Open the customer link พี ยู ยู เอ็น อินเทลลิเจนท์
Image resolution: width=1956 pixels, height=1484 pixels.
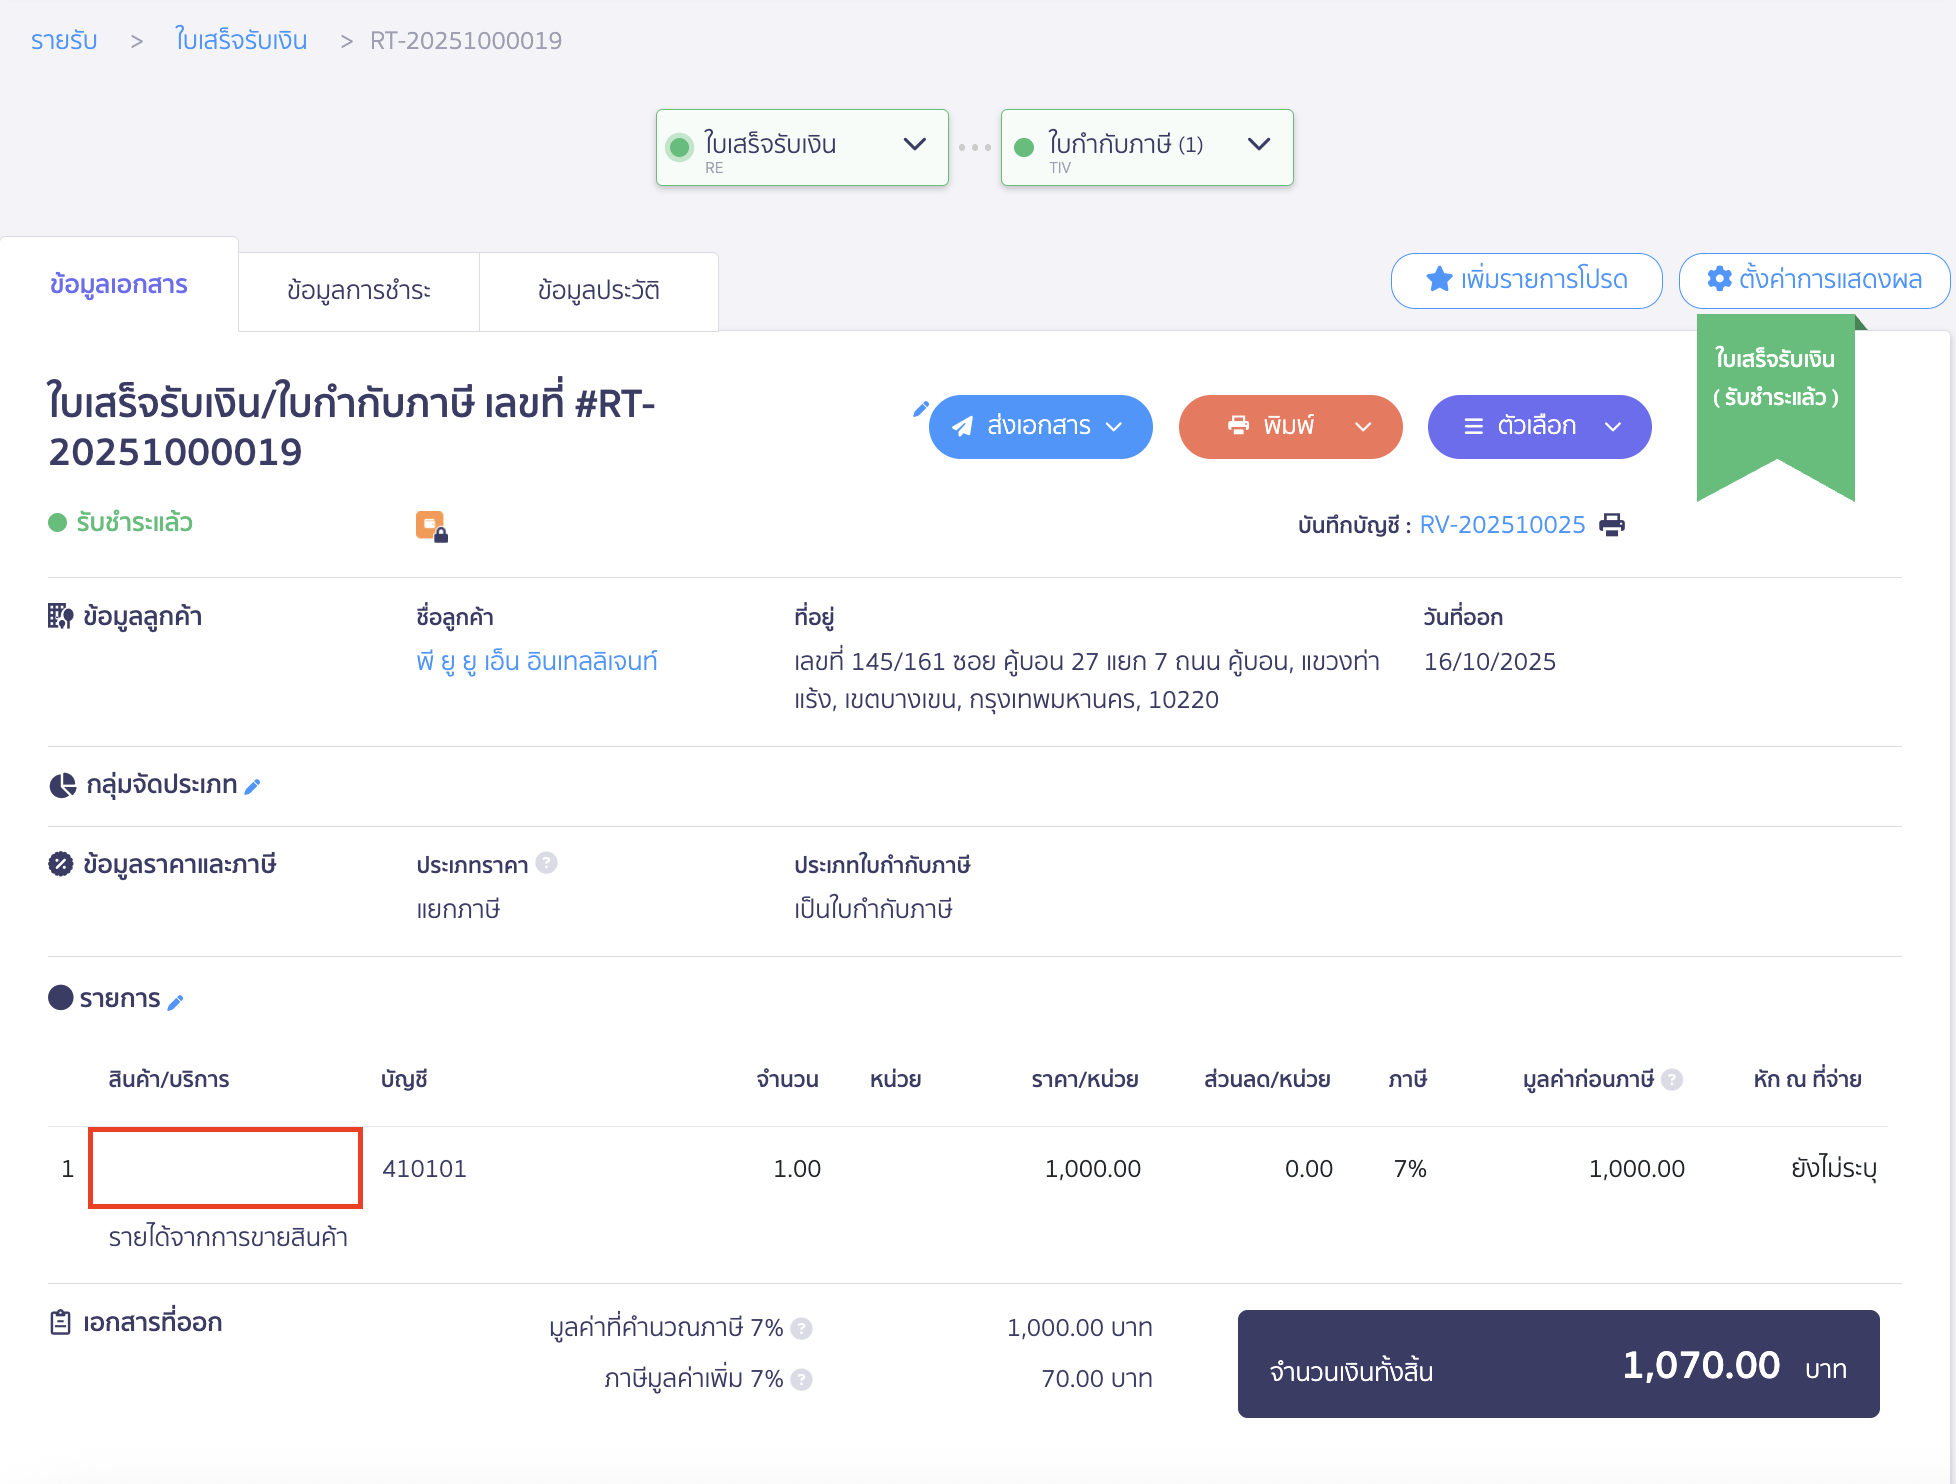click(538, 661)
